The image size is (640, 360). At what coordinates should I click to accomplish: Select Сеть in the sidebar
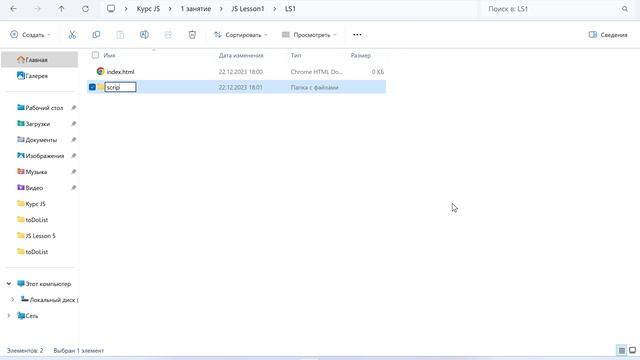coord(31,316)
